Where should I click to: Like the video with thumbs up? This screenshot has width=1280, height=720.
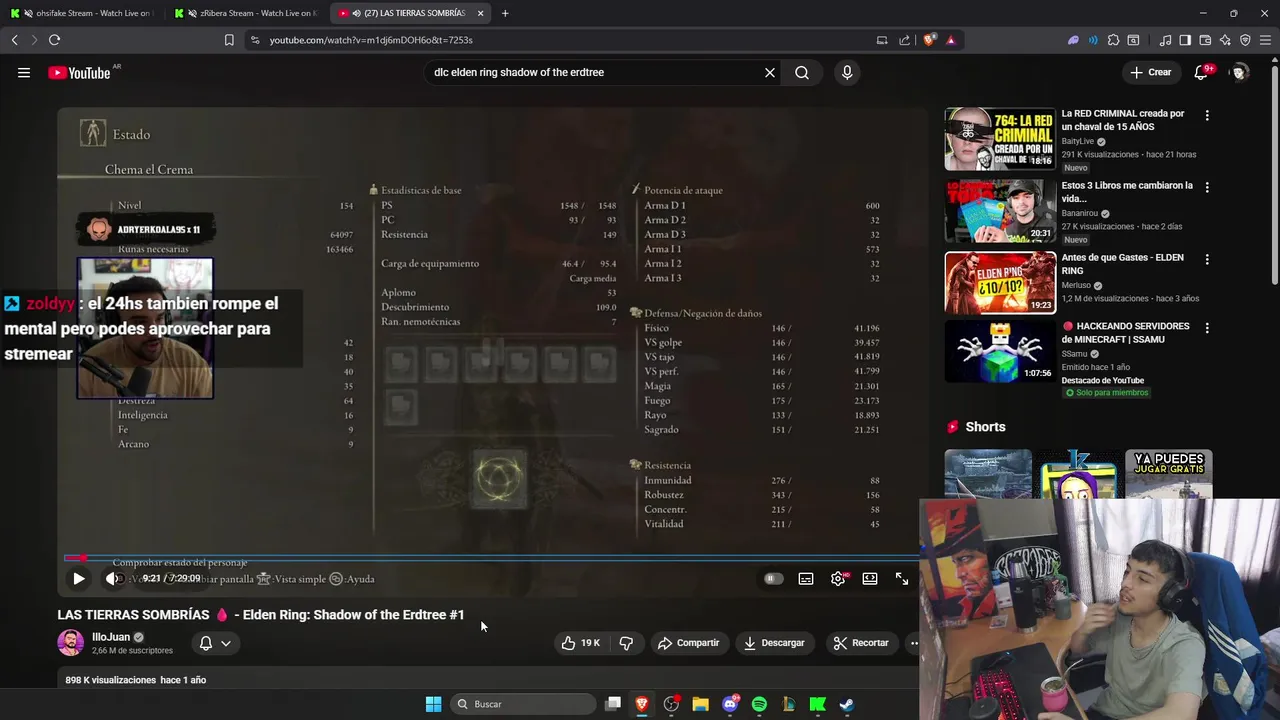[x=580, y=643]
